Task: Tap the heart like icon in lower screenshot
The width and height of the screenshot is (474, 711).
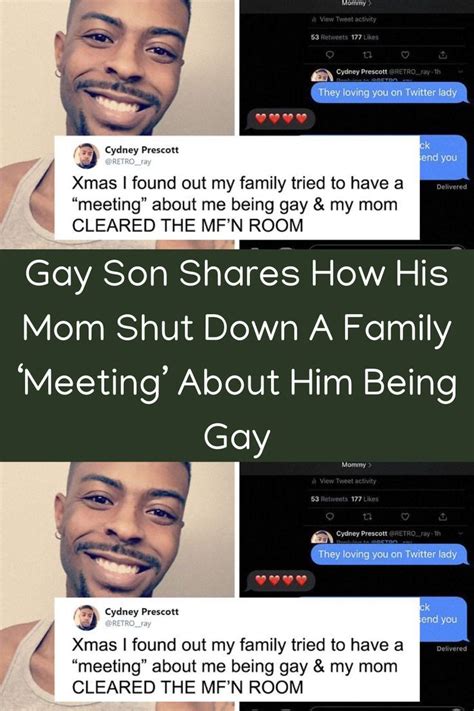Action: (x=406, y=516)
